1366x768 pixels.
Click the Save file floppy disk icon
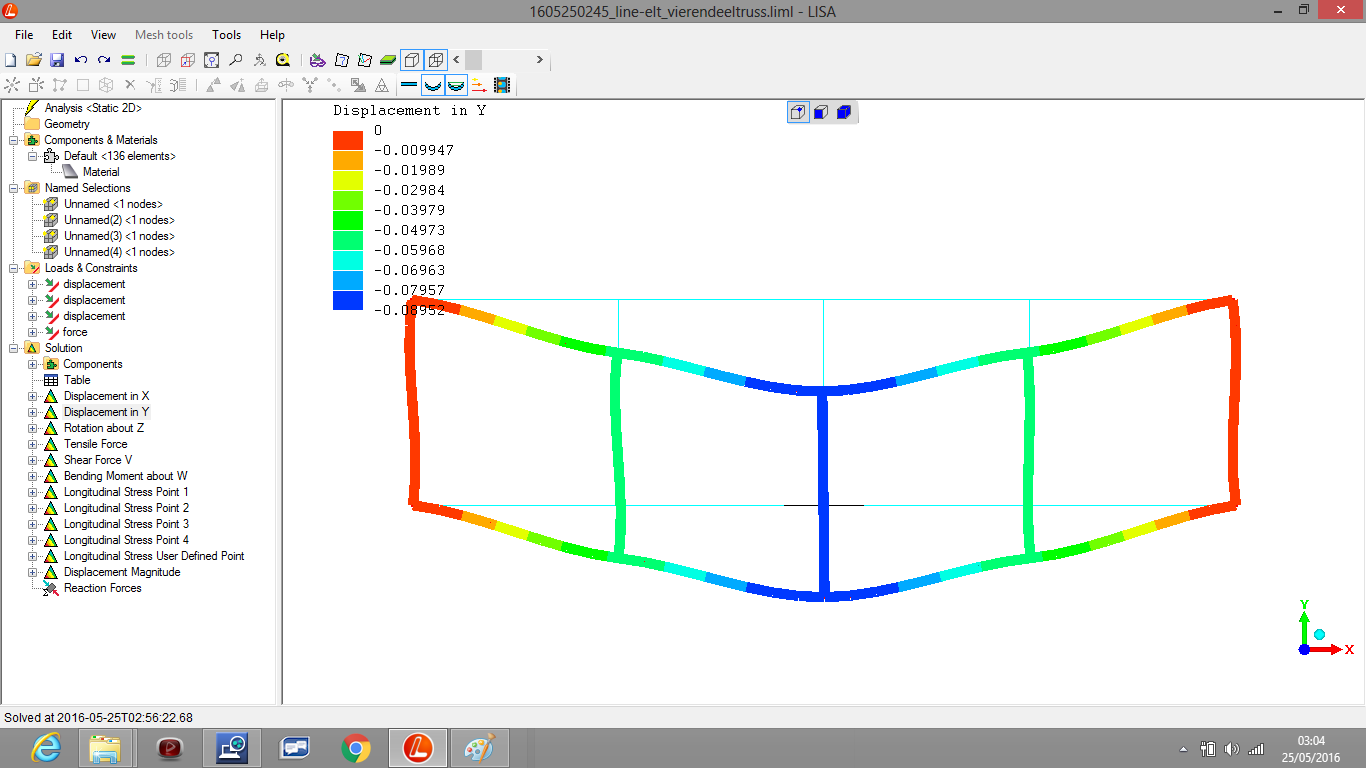pos(57,60)
